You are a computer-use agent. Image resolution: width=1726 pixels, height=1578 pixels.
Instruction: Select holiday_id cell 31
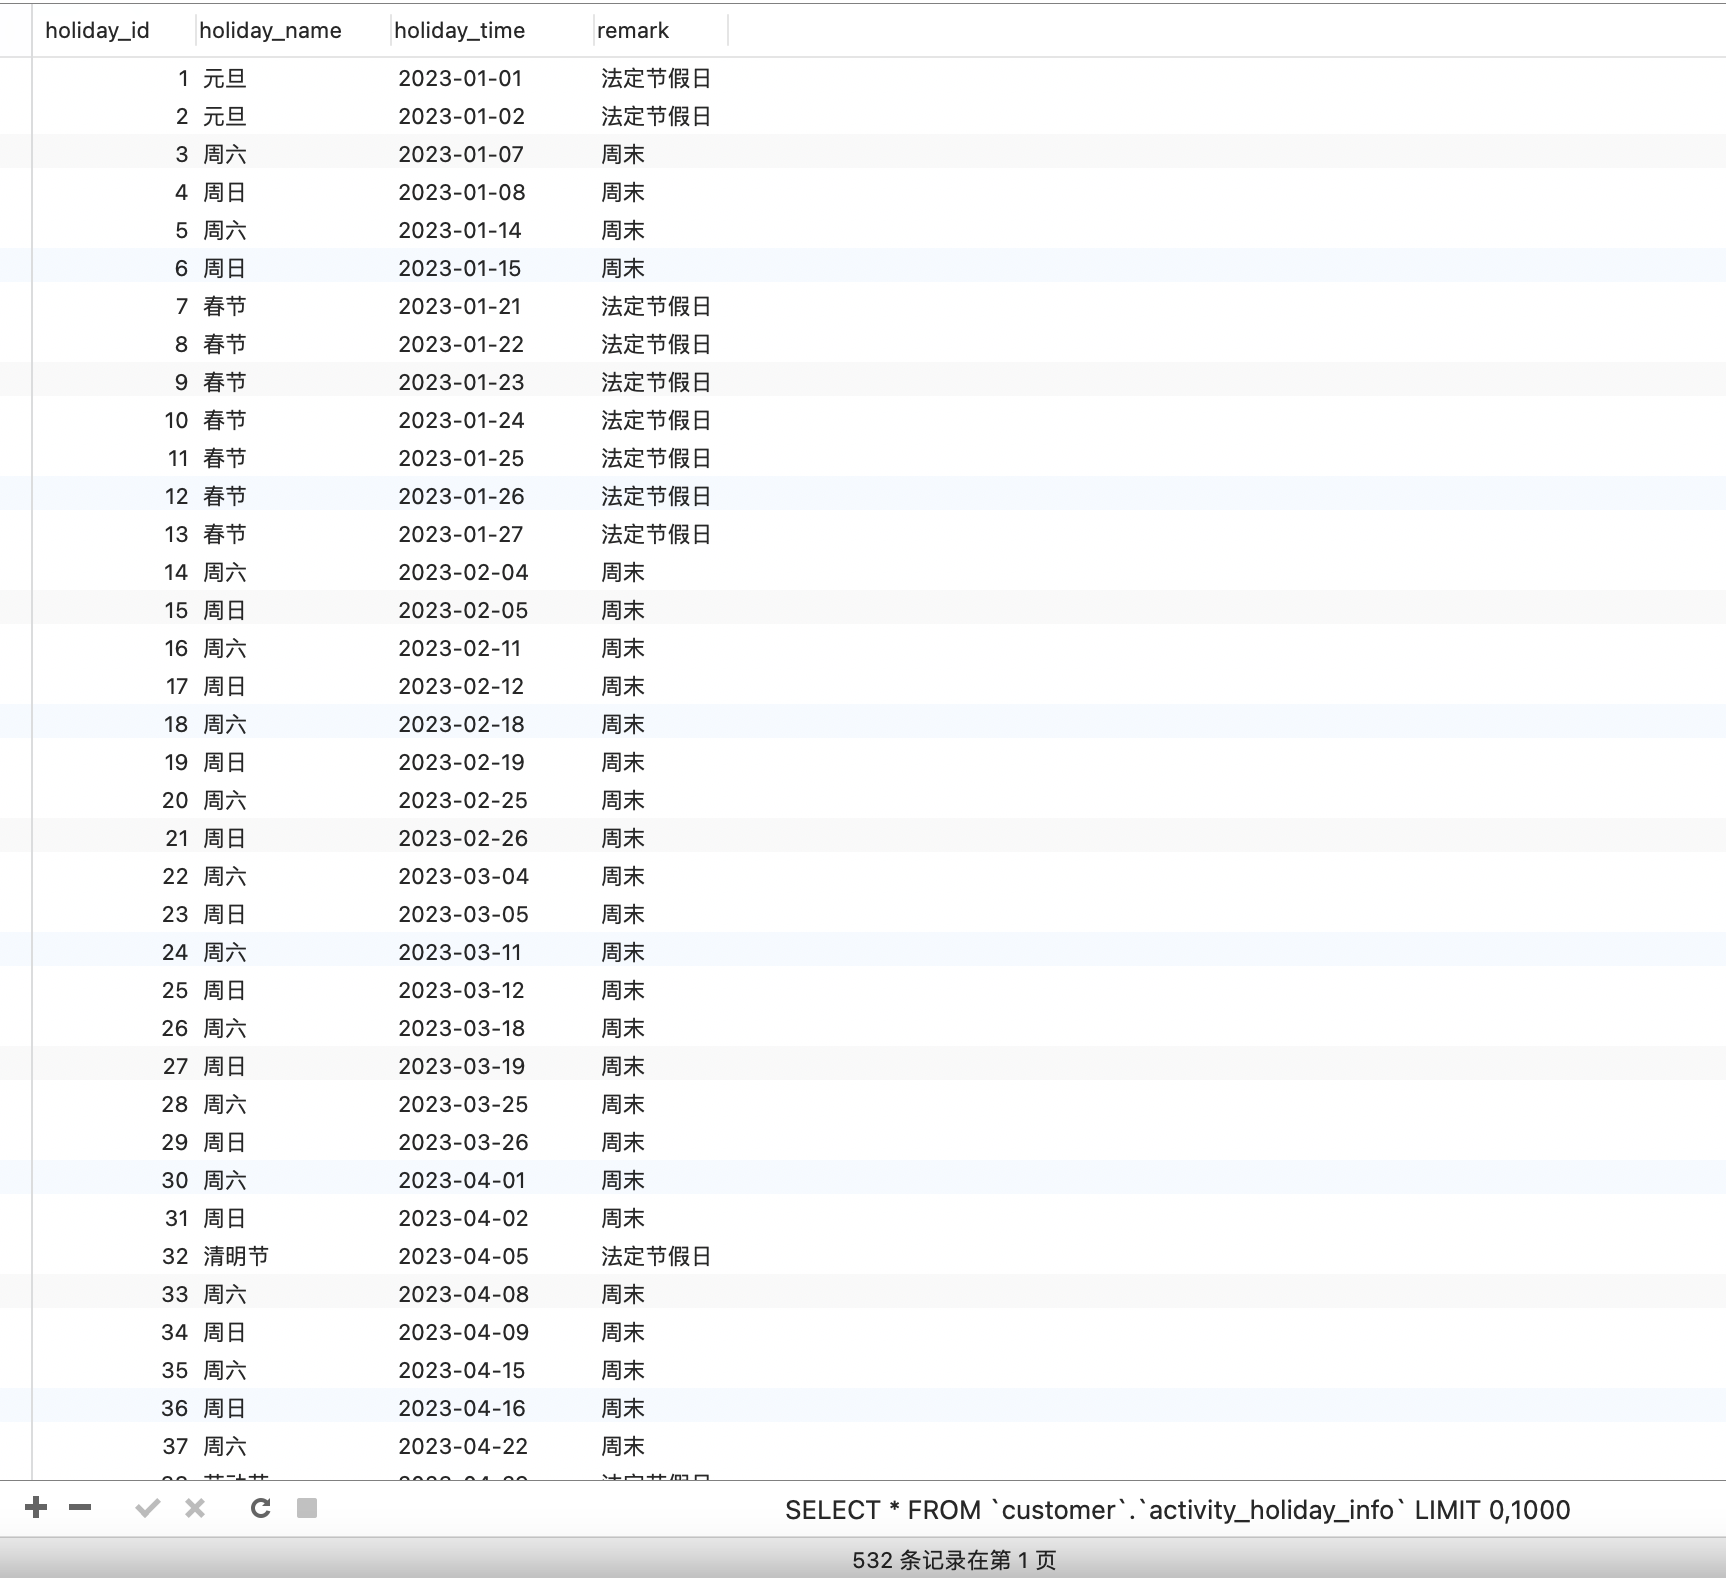(x=177, y=1218)
